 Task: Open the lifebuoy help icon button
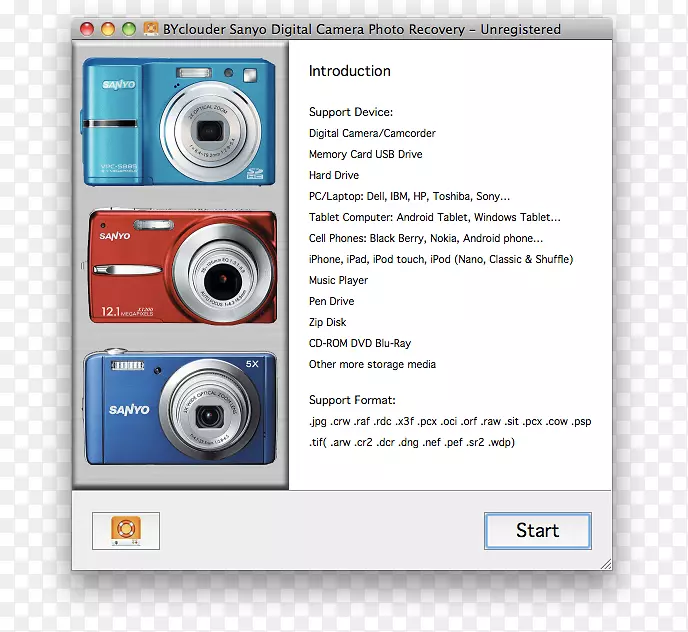pos(126,531)
